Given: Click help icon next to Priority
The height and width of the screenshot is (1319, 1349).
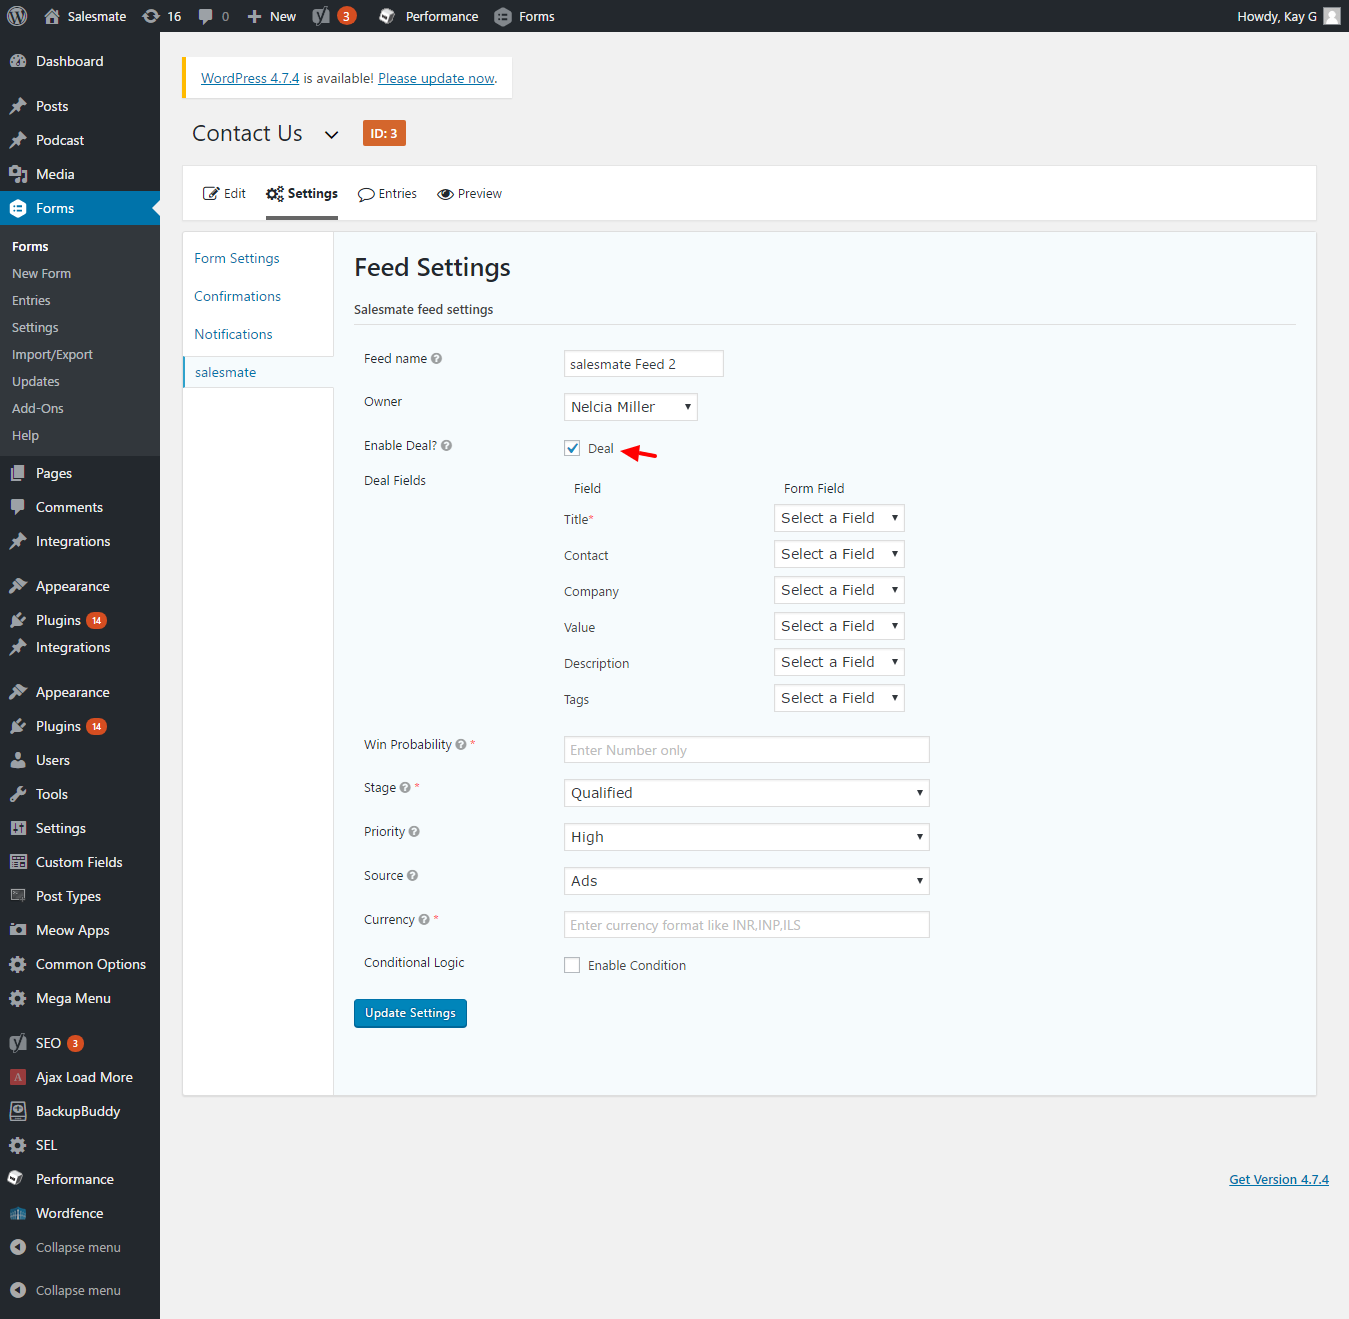Looking at the screenshot, I should point(414,832).
